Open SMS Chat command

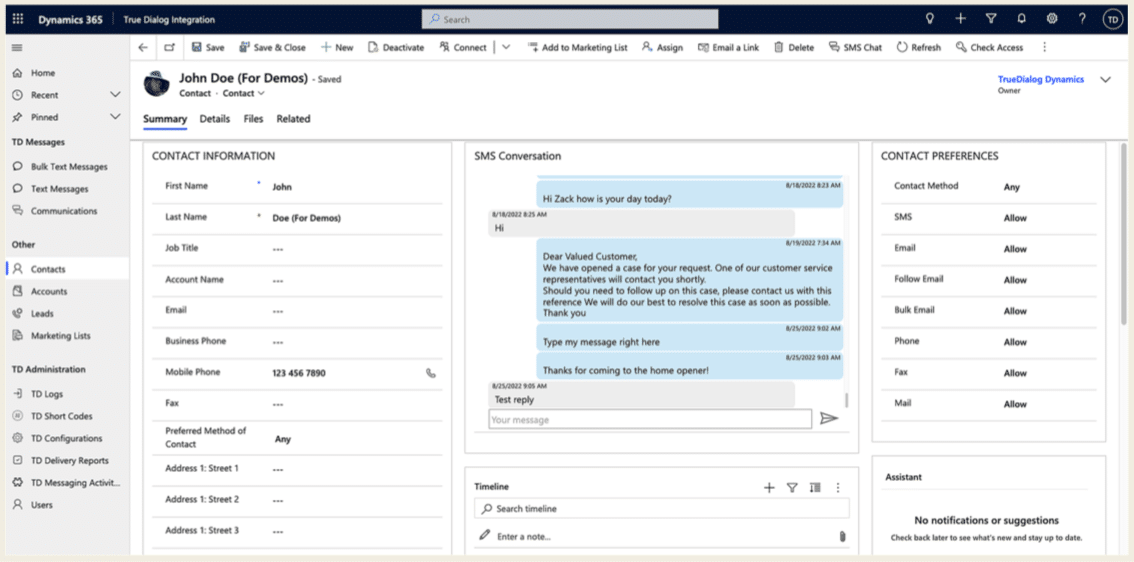[855, 48]
